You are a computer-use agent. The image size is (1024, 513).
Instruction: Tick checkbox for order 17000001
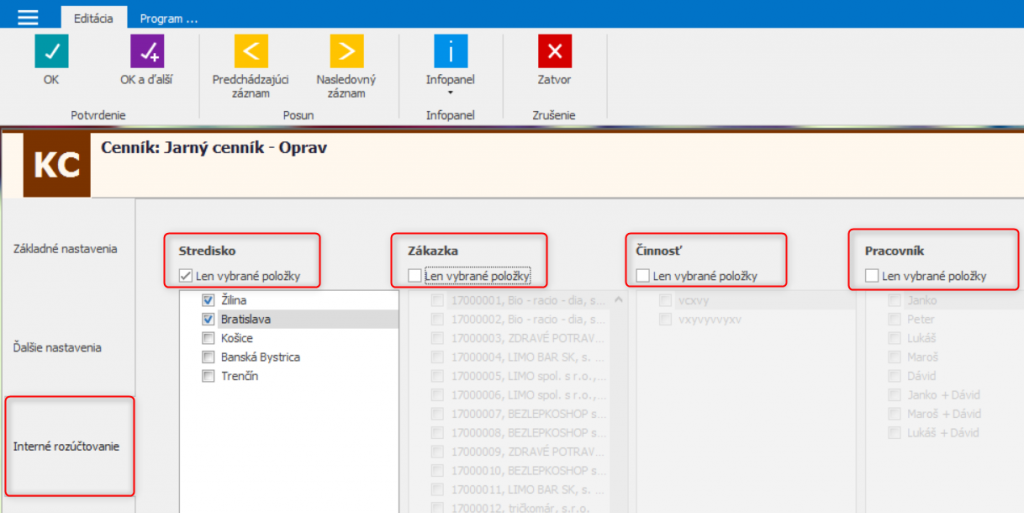(437, 300)
